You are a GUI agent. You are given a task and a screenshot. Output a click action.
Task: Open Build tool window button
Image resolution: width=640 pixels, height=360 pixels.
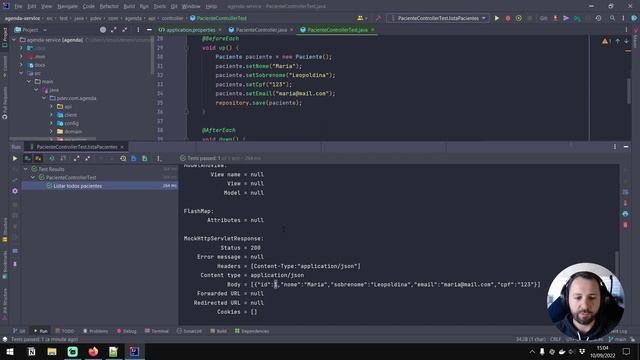pos(218,331)
